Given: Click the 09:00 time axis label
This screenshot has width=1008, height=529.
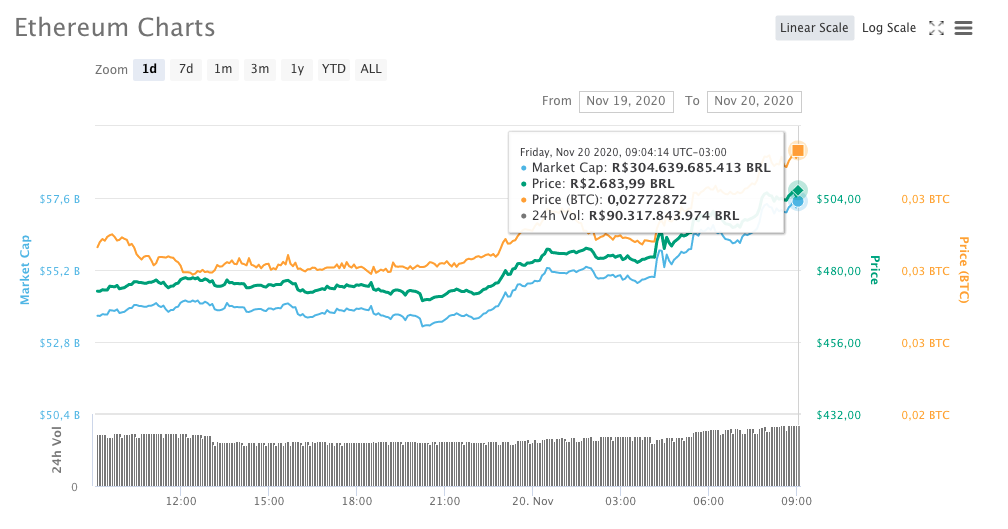Looking at the screenshot, I should tap(796, 501).
